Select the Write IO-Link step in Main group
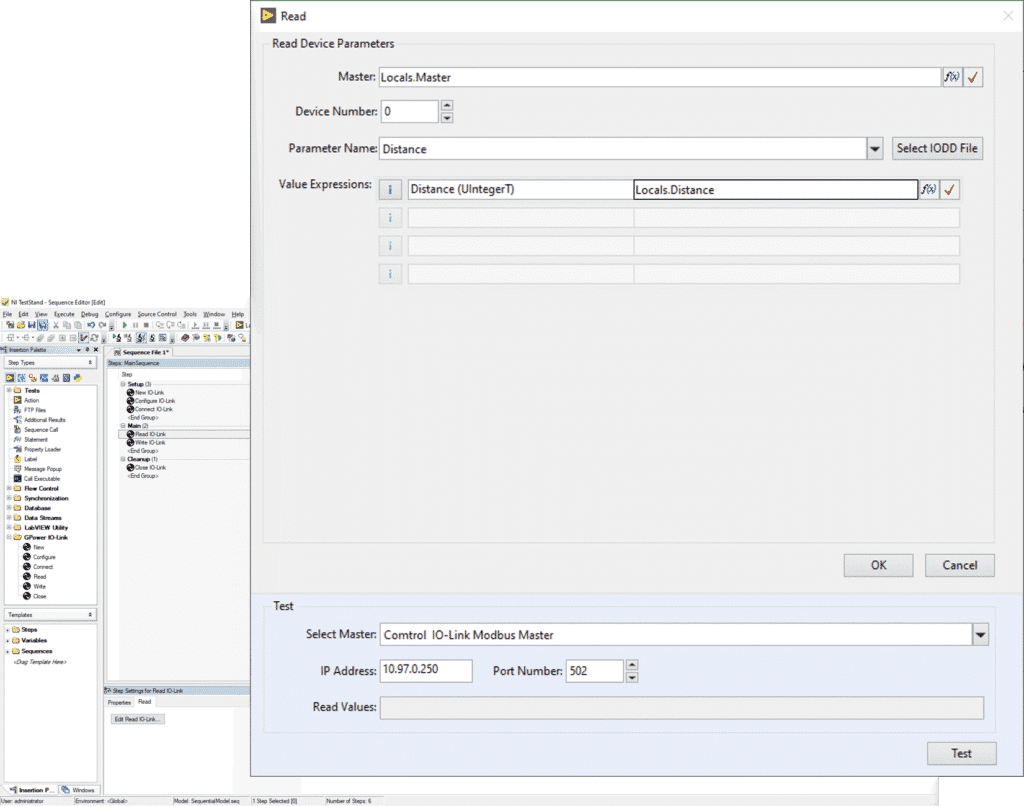 coord(151,442)
